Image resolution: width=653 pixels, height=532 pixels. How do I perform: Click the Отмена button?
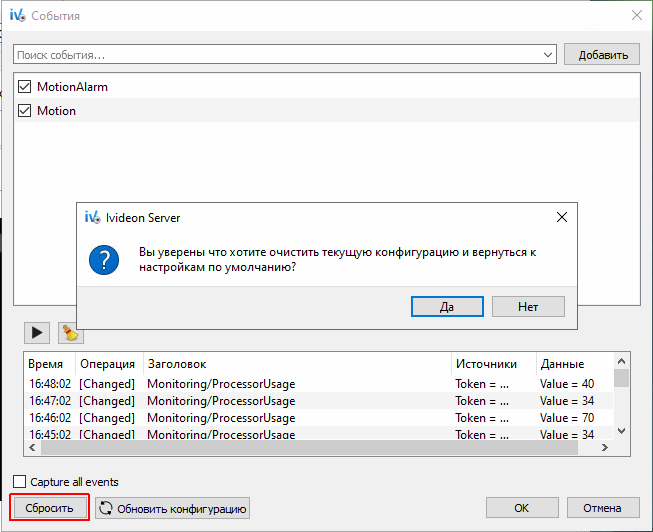pos(603,508)
